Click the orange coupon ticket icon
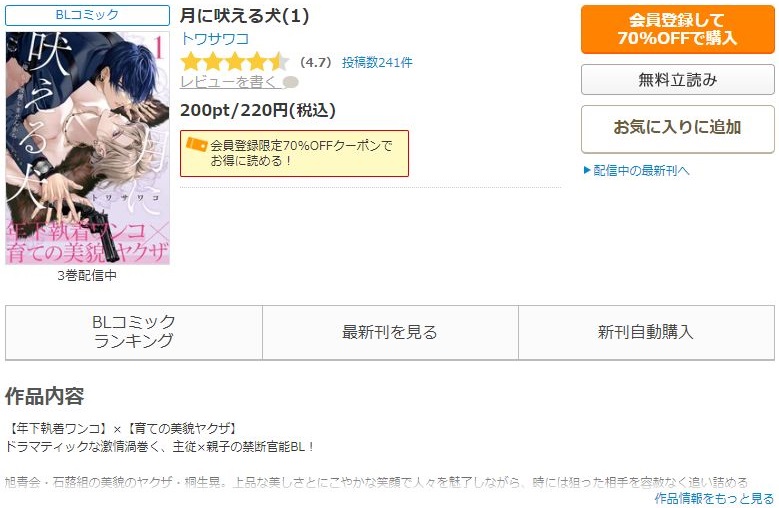Image resolution: width=779 pixels, height=508 pixels. (x=196, y=144)
